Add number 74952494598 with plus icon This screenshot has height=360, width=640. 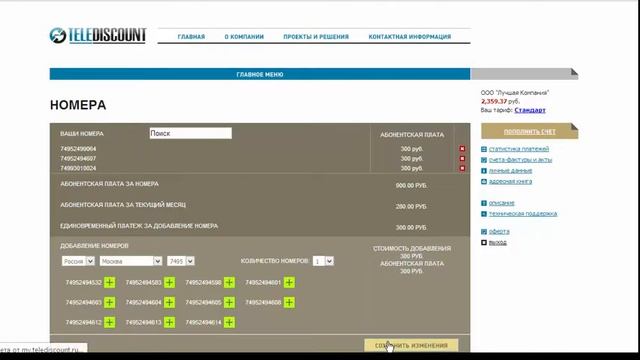pyautogui.click(x=229, y=282)
